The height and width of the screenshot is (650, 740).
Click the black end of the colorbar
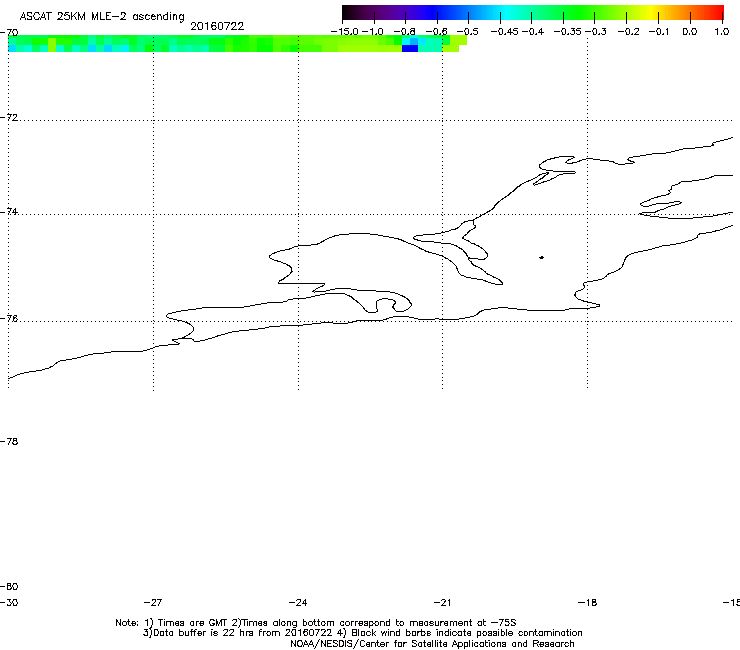tap(349, 12)
